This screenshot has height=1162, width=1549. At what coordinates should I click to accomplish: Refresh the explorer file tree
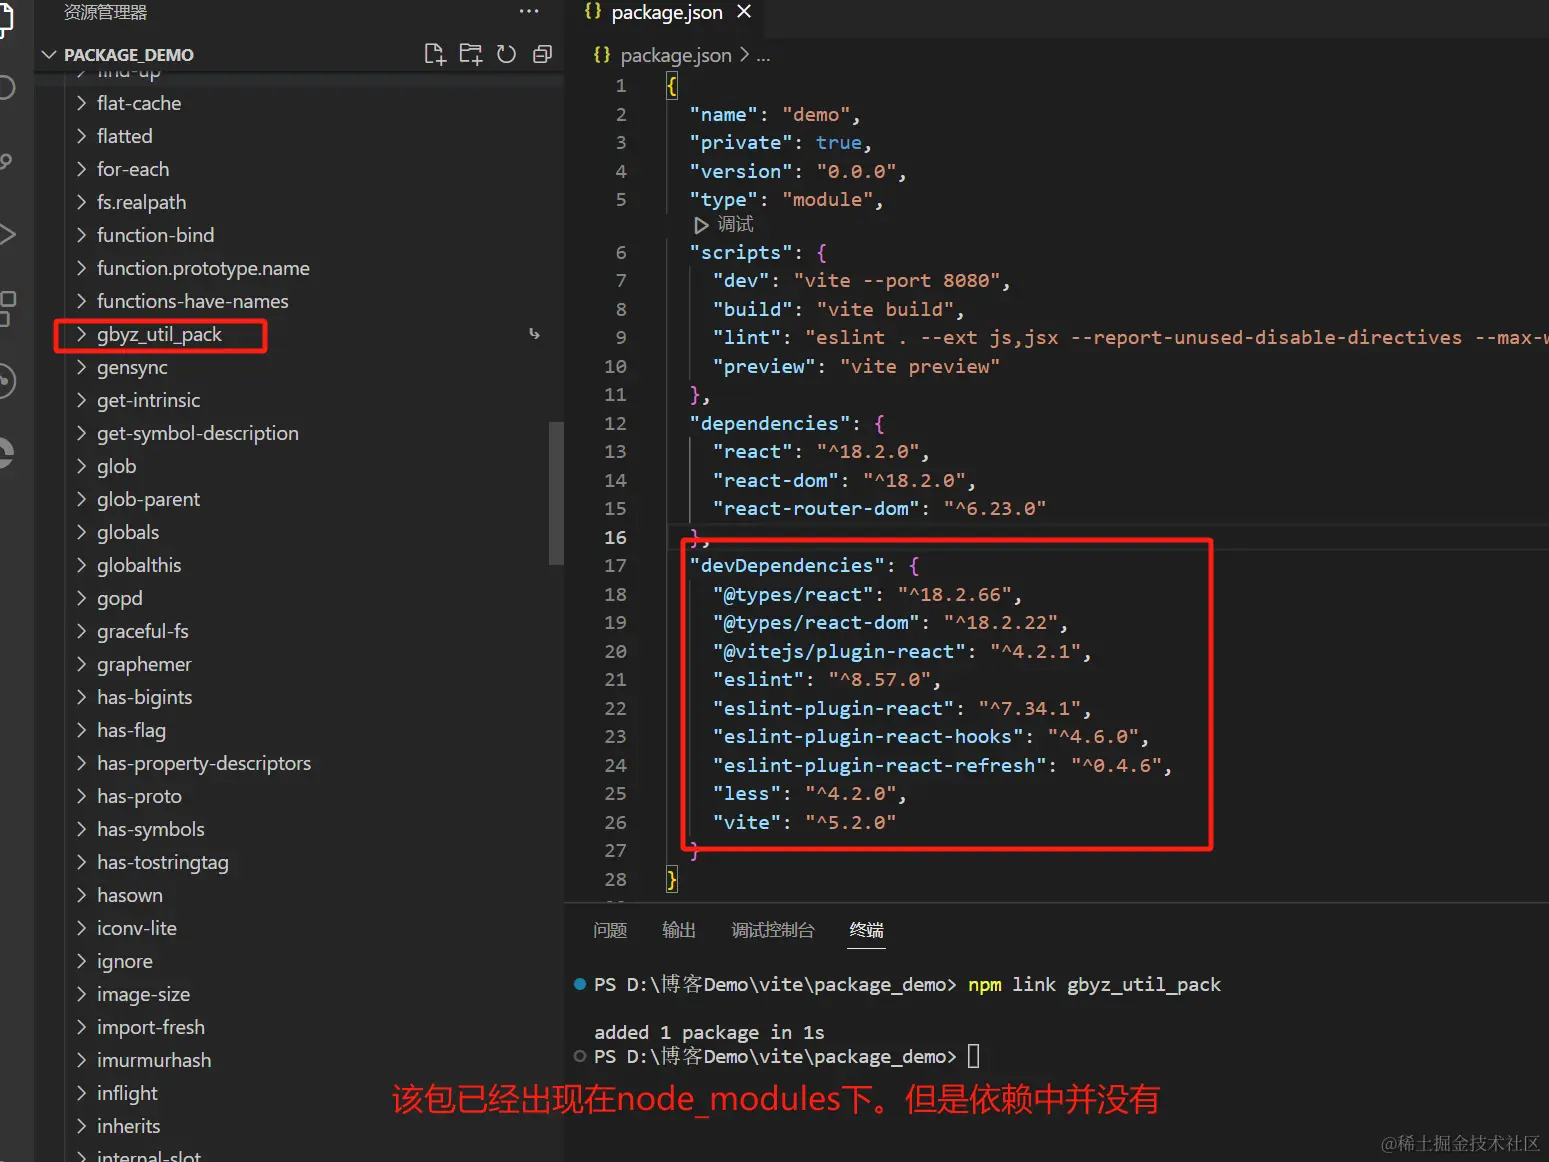pyautogui.click(x=506, y=54)
